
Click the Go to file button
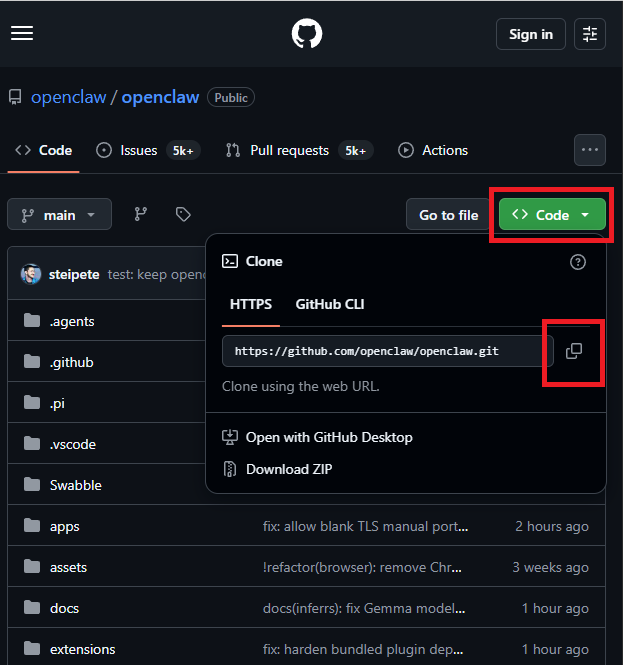(448, 215)
